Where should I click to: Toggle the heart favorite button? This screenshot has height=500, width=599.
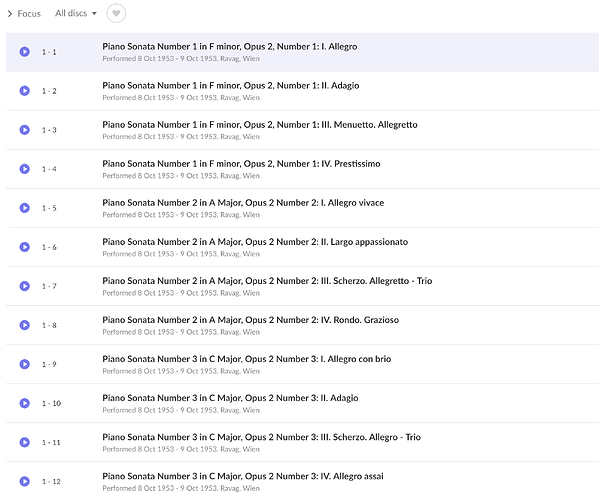(116, 13)
